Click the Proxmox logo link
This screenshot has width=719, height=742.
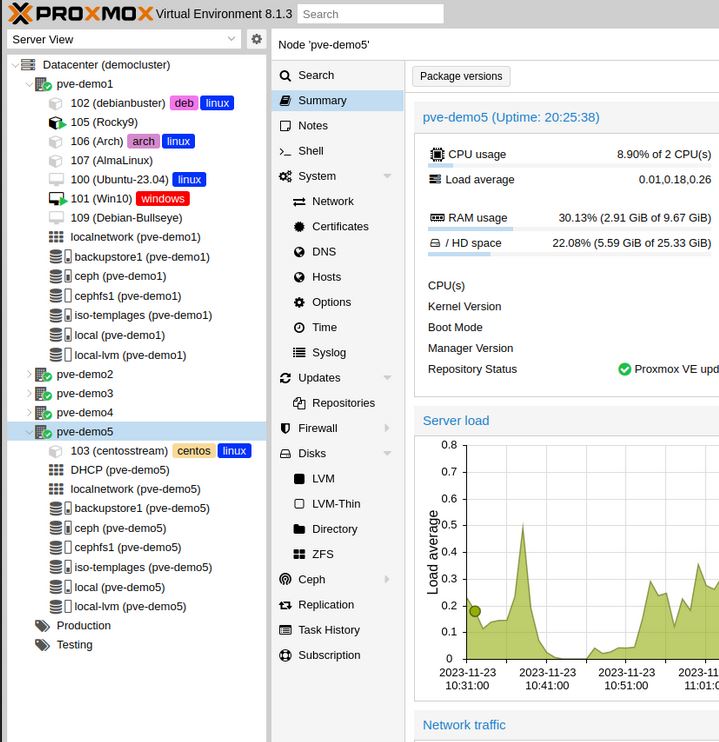(81, 13)
